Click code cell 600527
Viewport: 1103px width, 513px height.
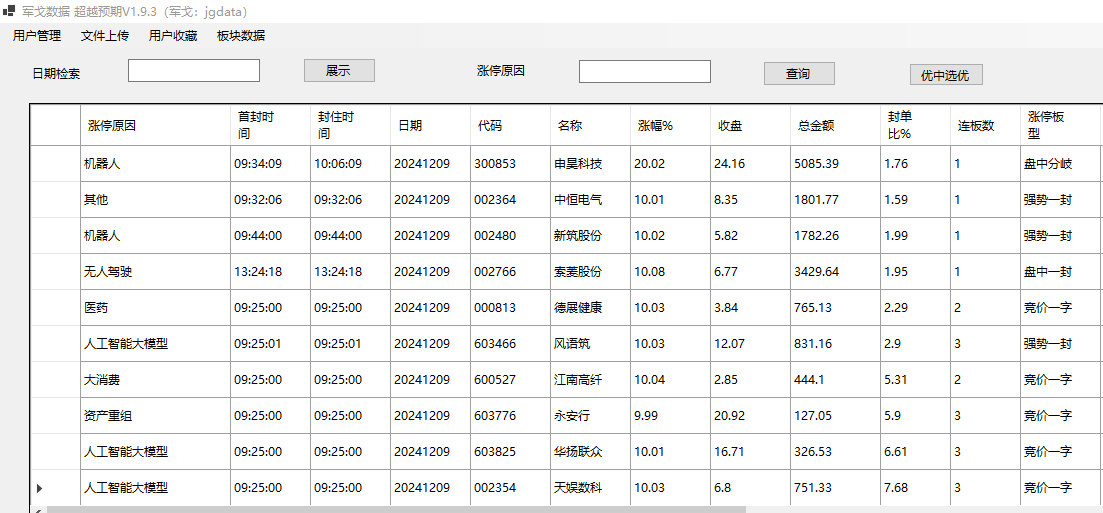click(x=511, y=380)
